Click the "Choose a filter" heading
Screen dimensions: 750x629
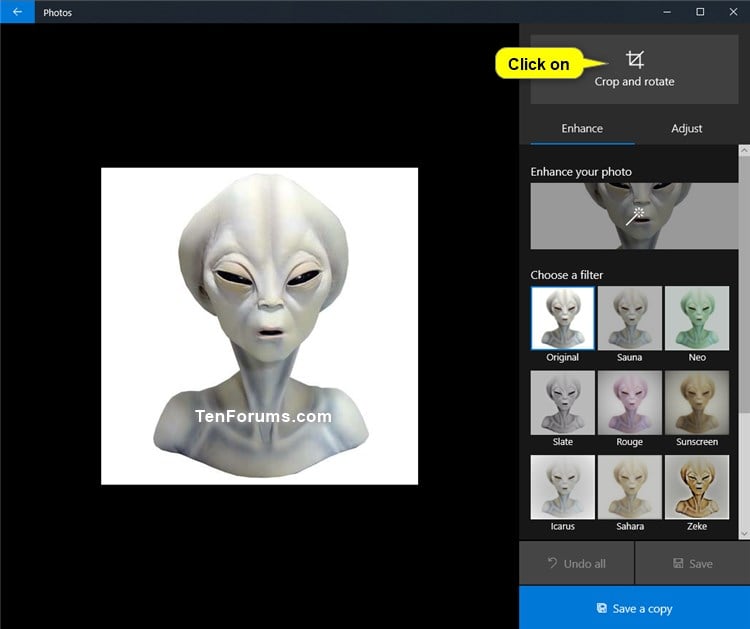pos(566,275)
